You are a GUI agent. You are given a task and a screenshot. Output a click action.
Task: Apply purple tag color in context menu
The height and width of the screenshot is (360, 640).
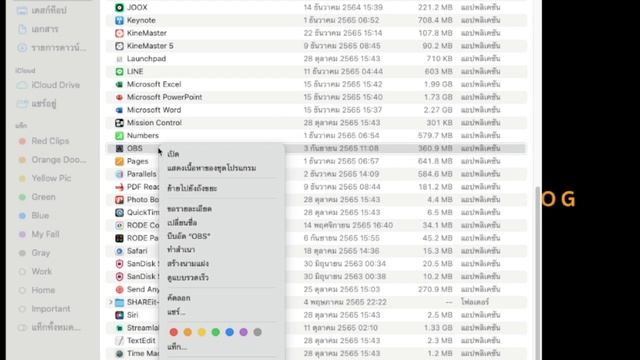pos(243,332)
